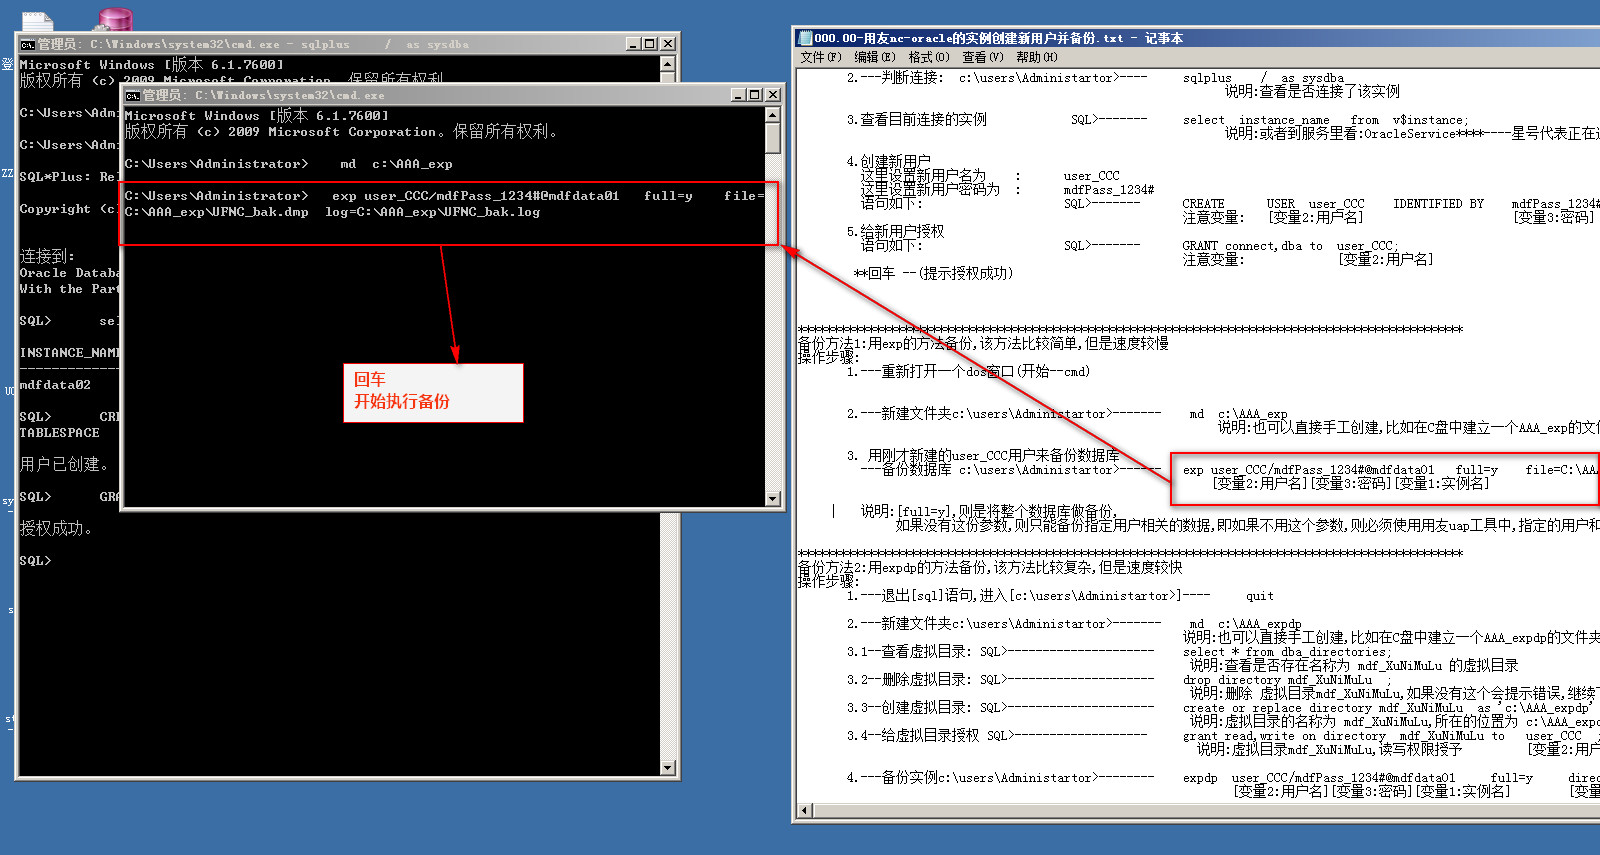Screen dimensions: 1600x855
Task: Click the sqlplus cmd window's title bar icon
Action: [x=28, y=44]
